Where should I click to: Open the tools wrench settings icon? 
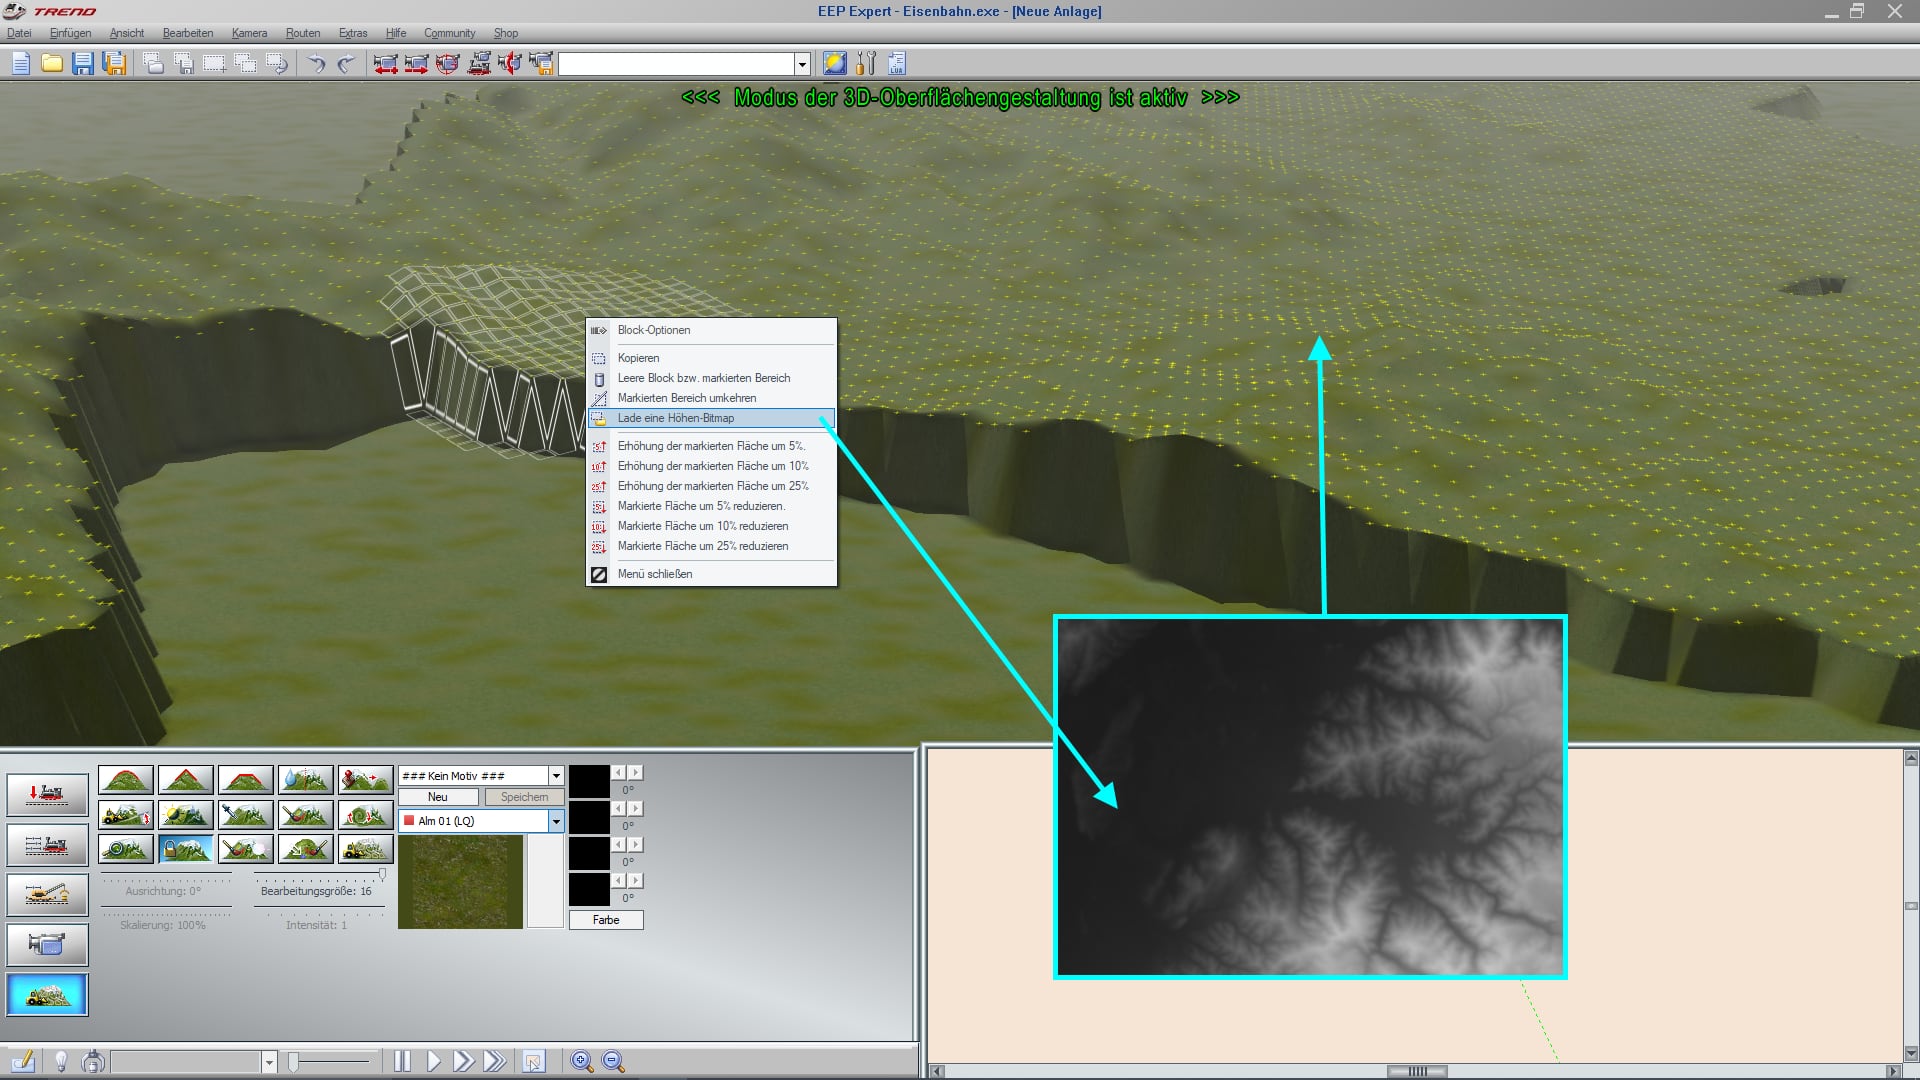pyautogui.click(x=866, y=64)
